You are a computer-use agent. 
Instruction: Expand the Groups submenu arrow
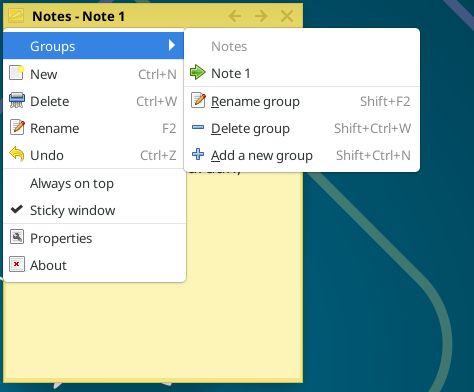172,45
